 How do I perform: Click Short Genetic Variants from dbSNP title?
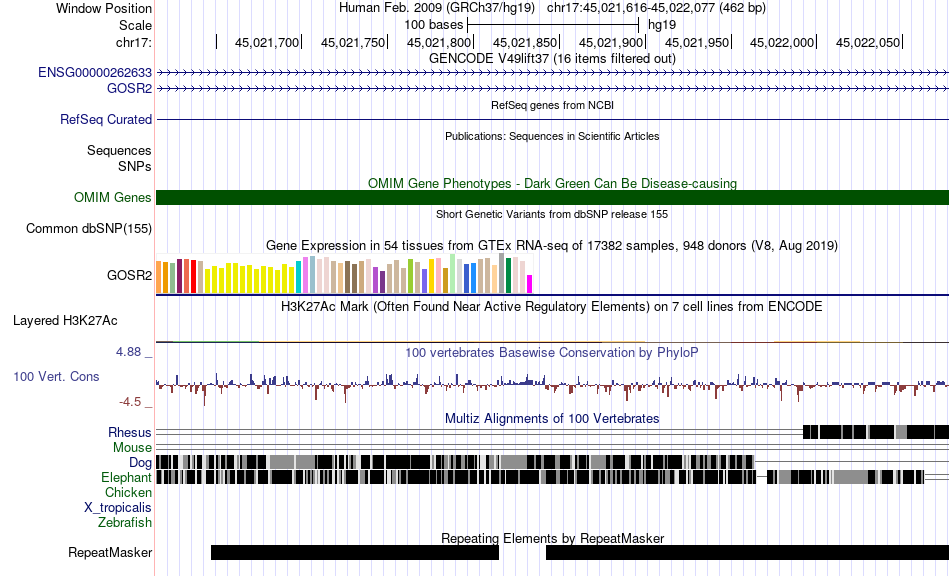point(552,214)
